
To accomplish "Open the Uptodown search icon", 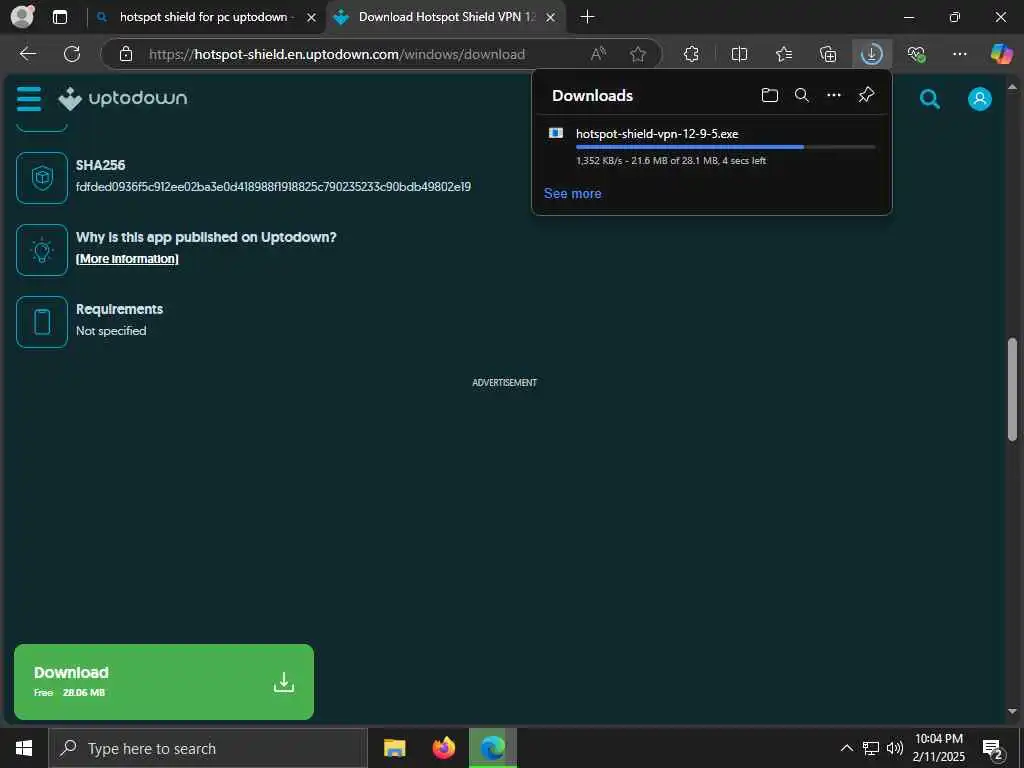I will click(930, 99).
